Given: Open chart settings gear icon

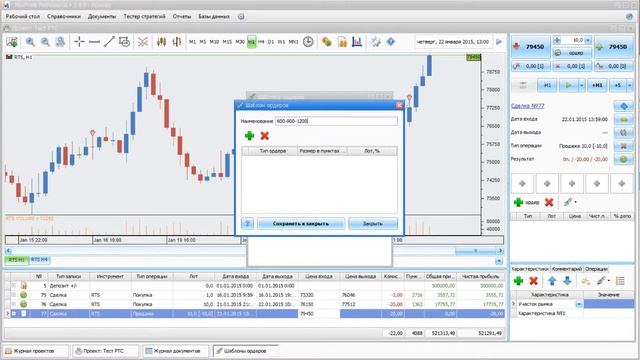Looking at the screenshot, I should point(376,42).
